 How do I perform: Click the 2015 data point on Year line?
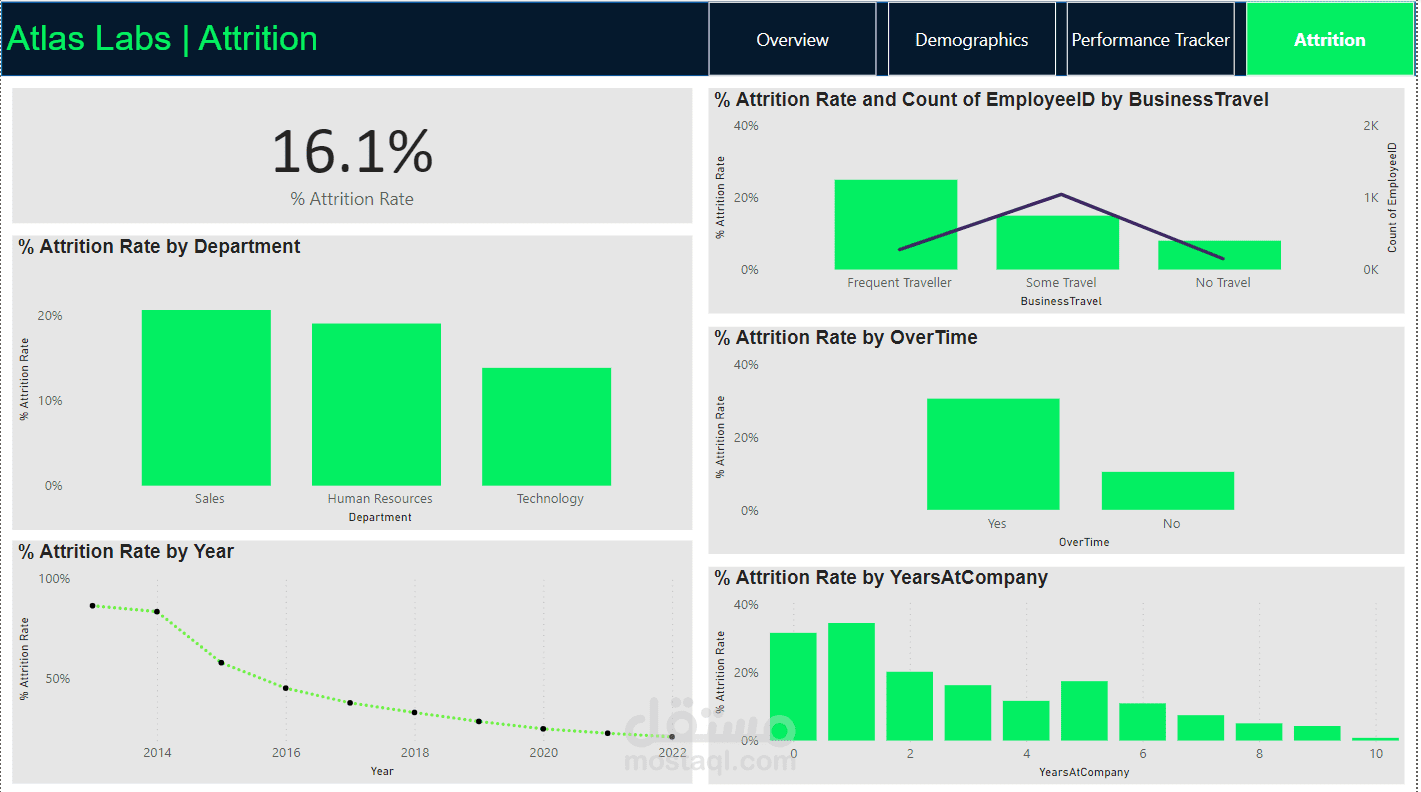[x=221, y=662]
